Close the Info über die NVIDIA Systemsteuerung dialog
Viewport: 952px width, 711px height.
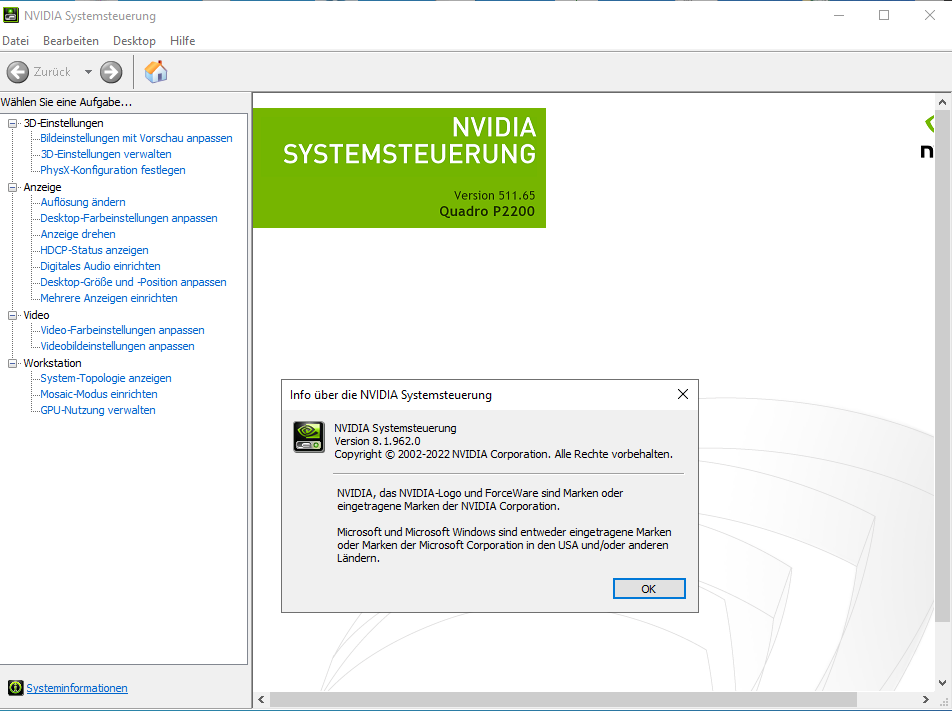coord(682,394)
